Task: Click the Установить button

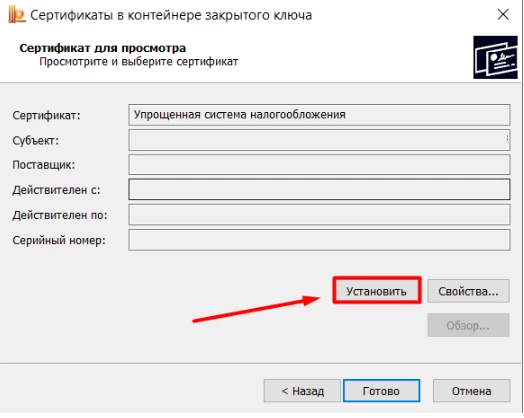Action: click(x=377, y=291)
